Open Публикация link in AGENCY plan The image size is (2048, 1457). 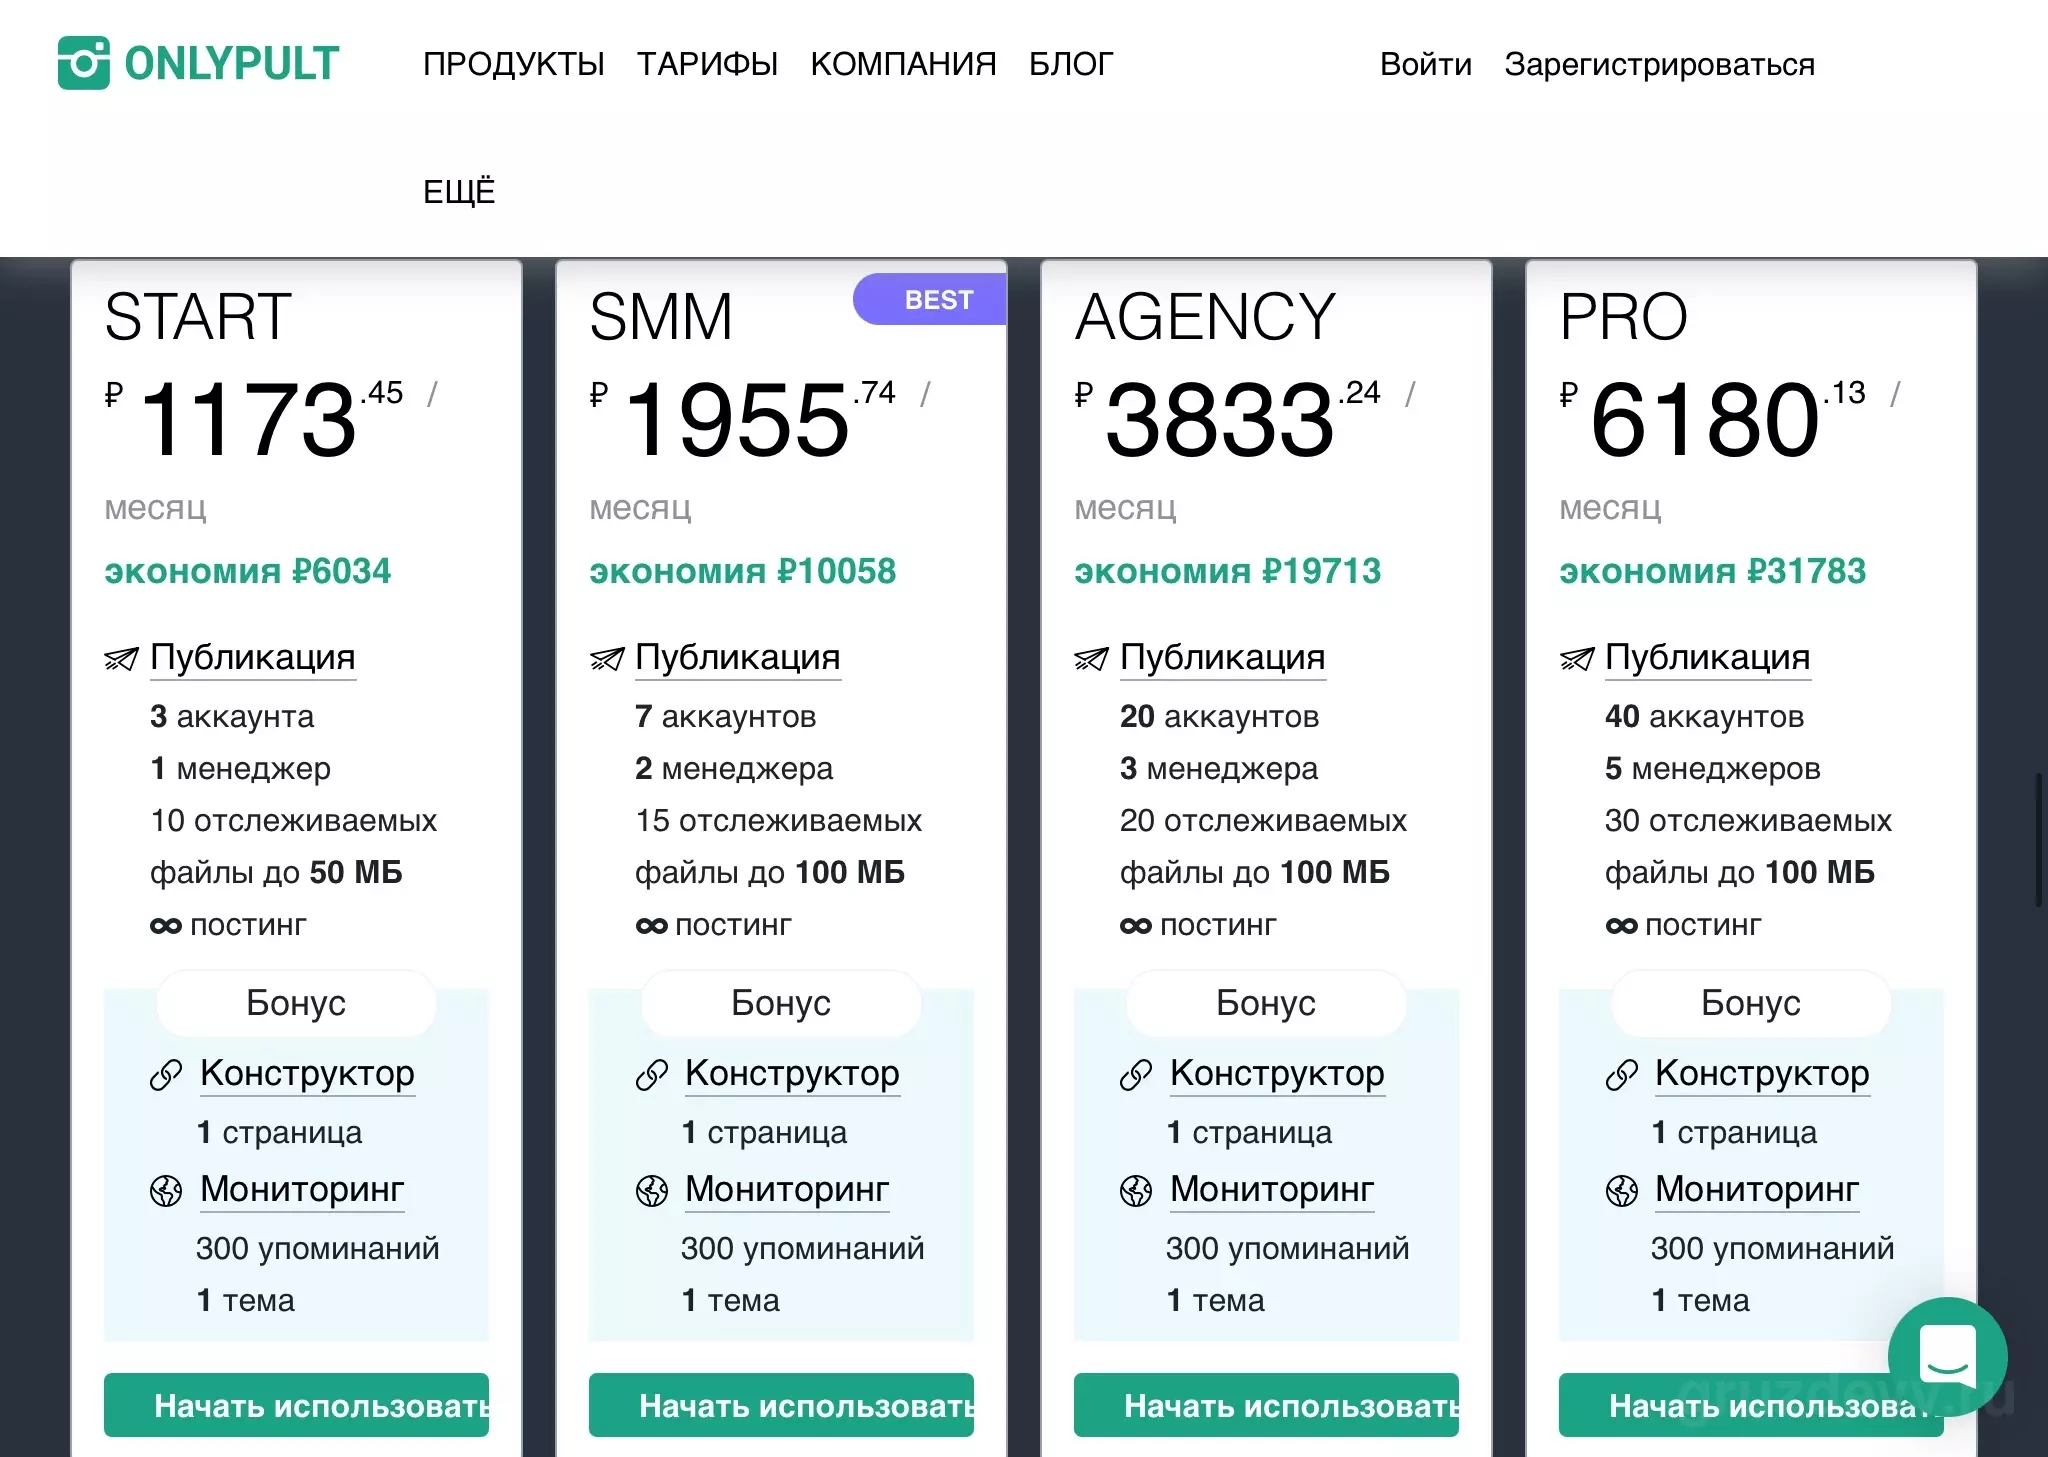(x=1223, y=658)
